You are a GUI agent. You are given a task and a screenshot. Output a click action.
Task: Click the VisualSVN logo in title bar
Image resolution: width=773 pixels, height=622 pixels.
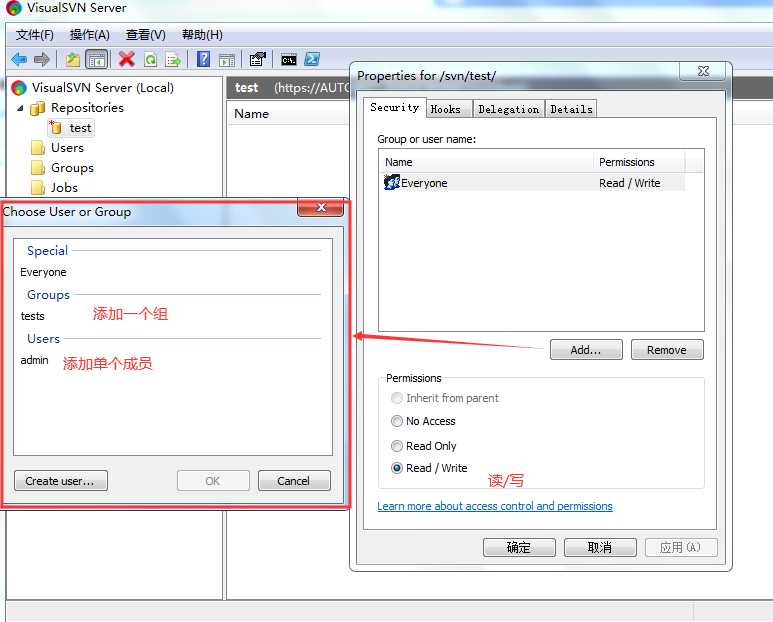pos(14,7)
